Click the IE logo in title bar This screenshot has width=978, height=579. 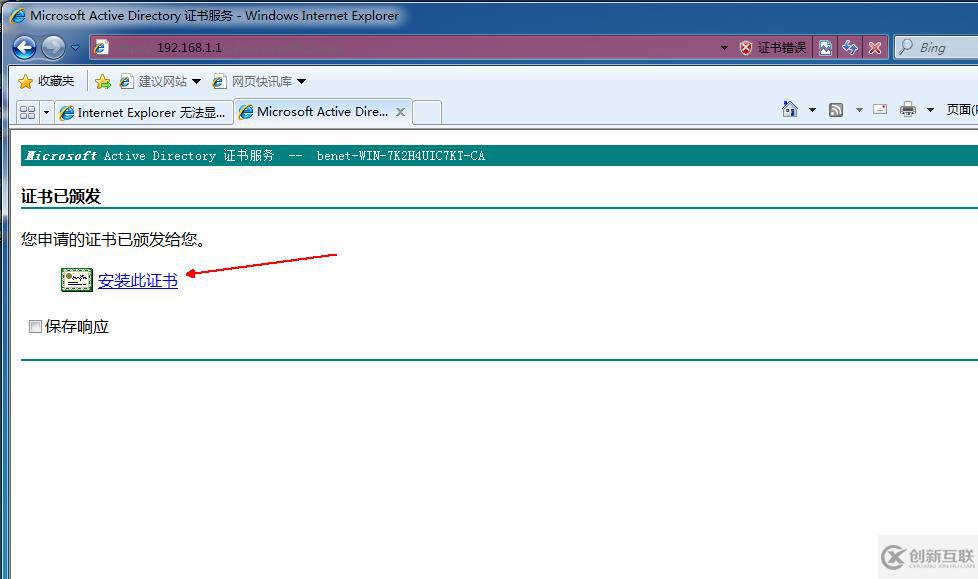[x=17, y=16]
